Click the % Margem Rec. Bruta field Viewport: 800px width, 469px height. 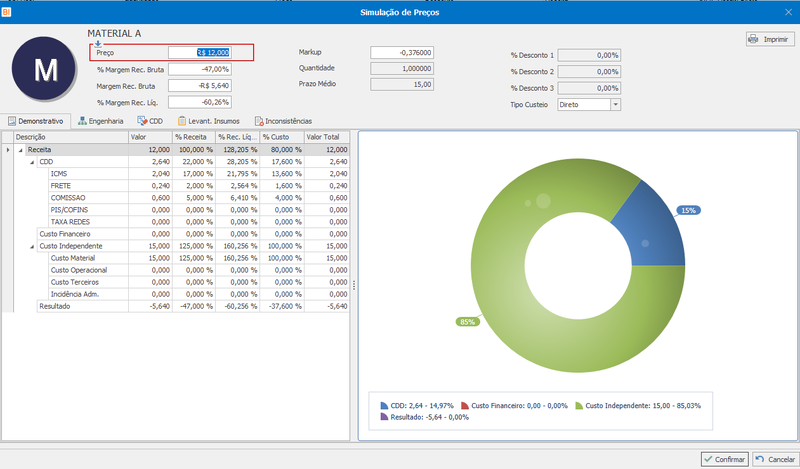tap(199, 69)
